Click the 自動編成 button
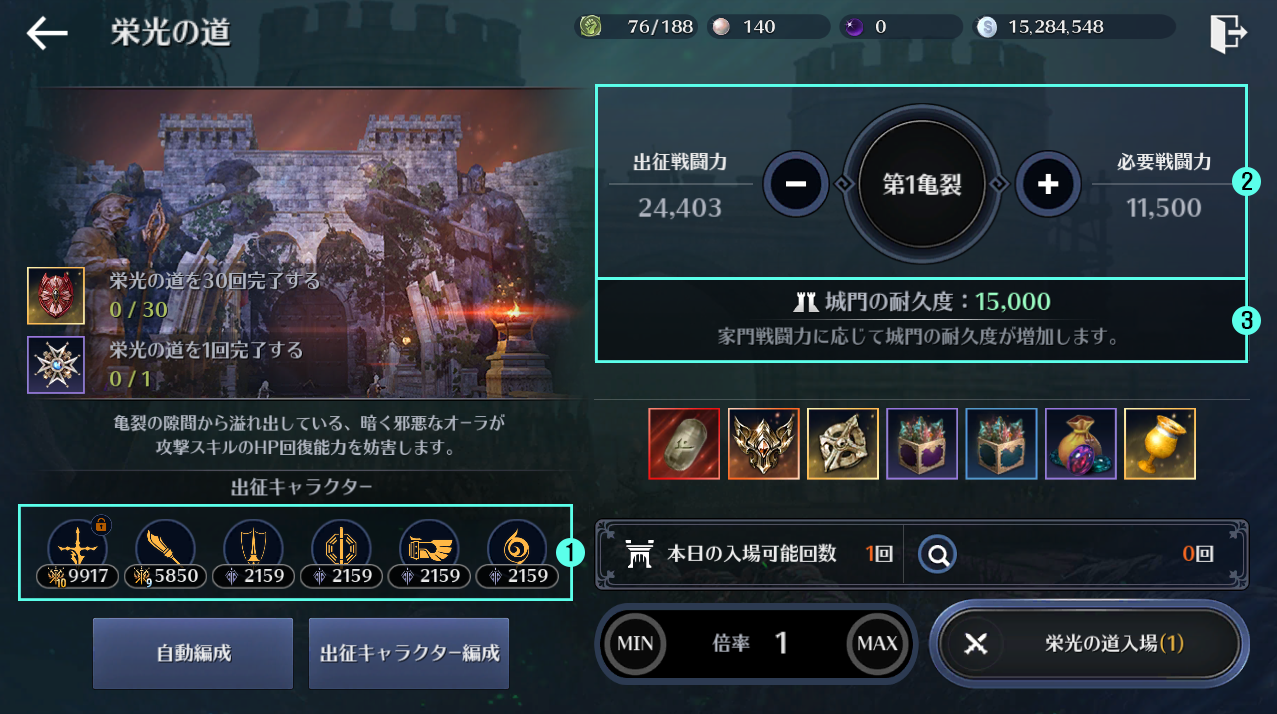 point(193,653)
